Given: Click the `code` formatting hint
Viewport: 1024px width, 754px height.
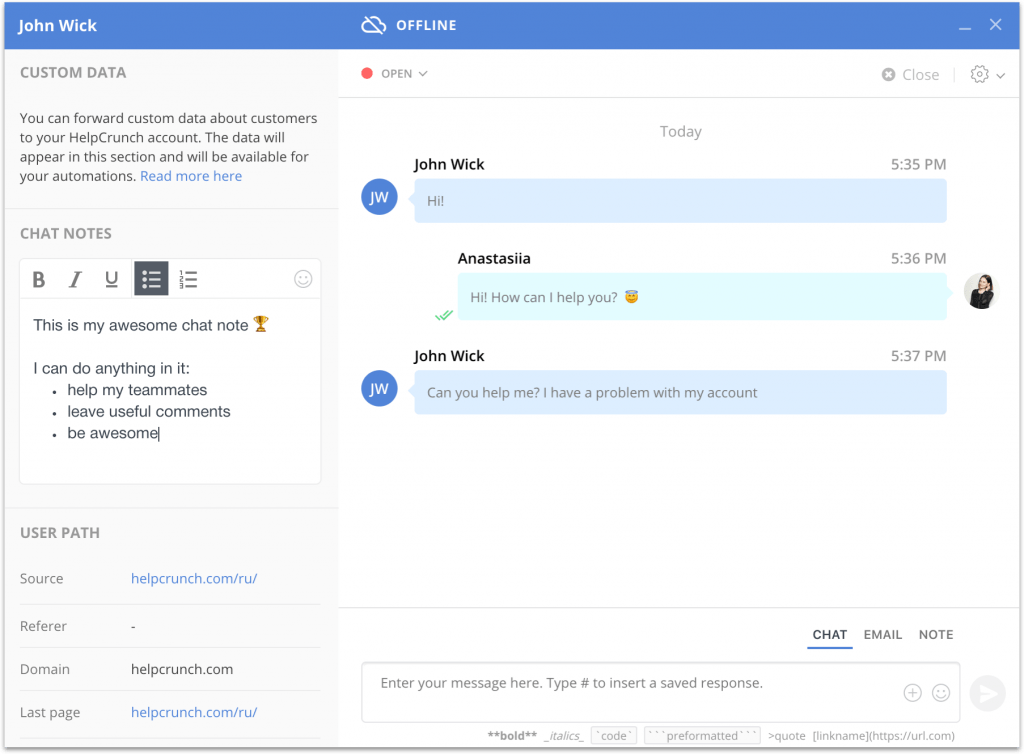Looking at the screenshot, I should [x=614, y=736].
